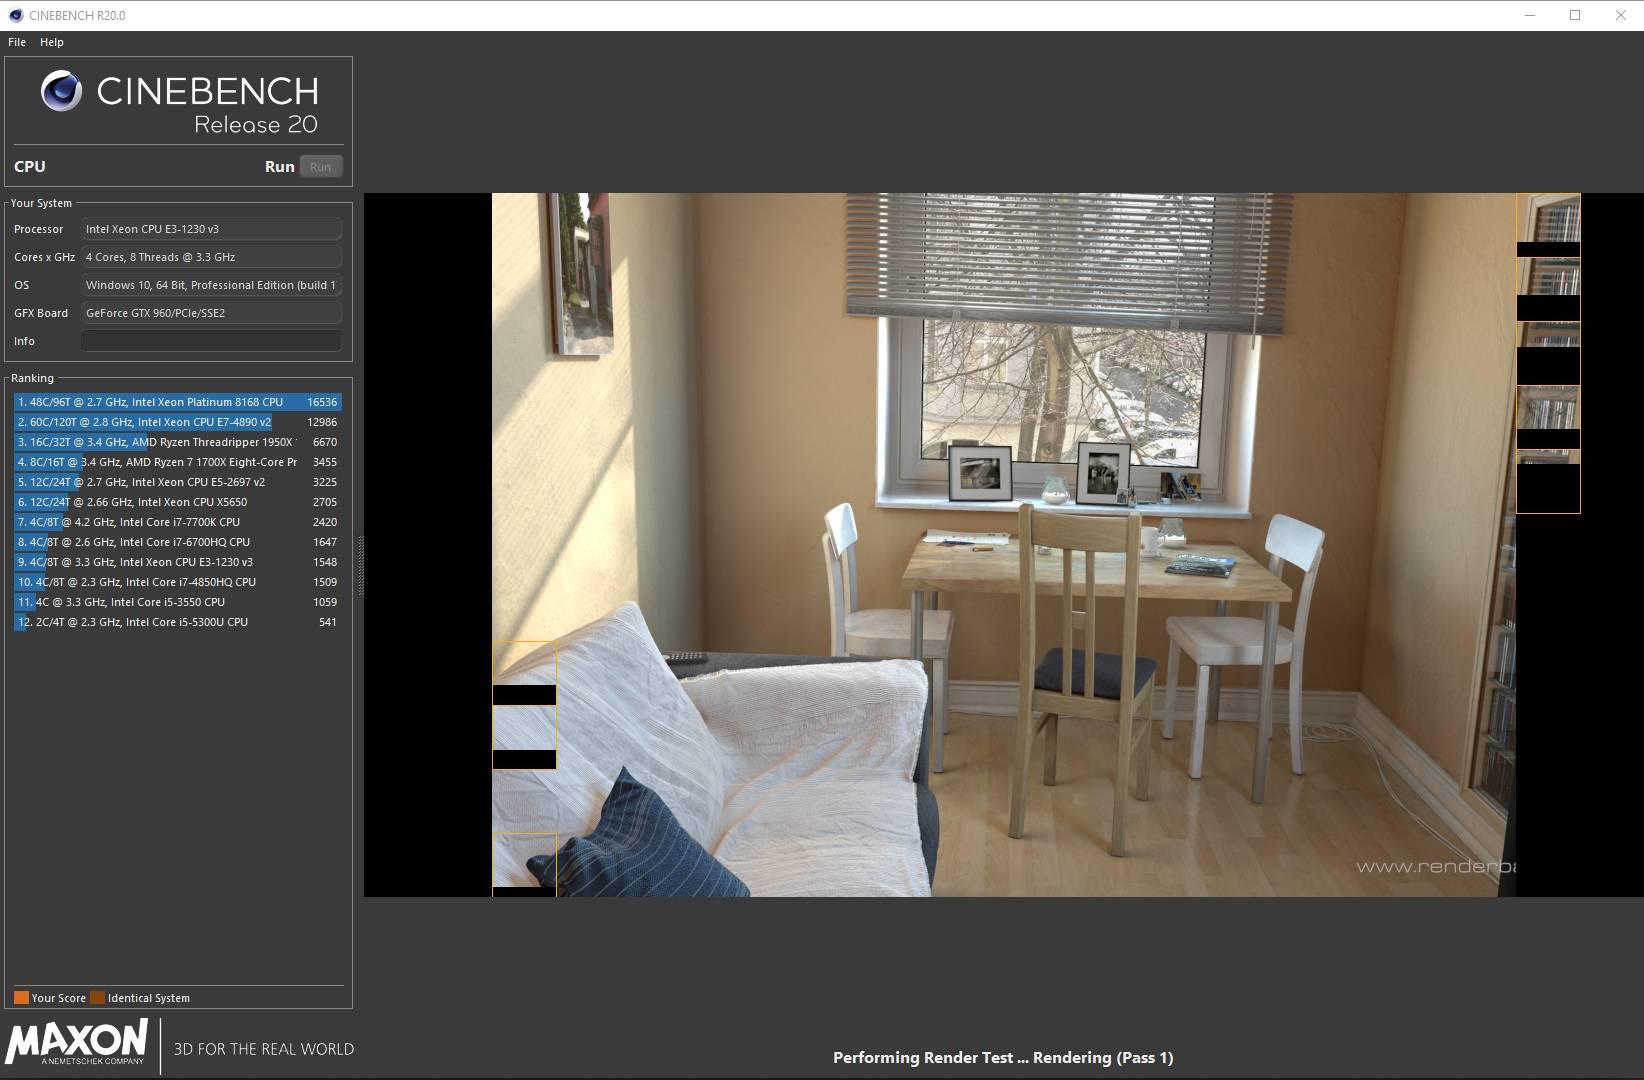Click the brown Identical System legend swatch
This screenshot has height=1080, width=1644.
(x=97, y=997)
